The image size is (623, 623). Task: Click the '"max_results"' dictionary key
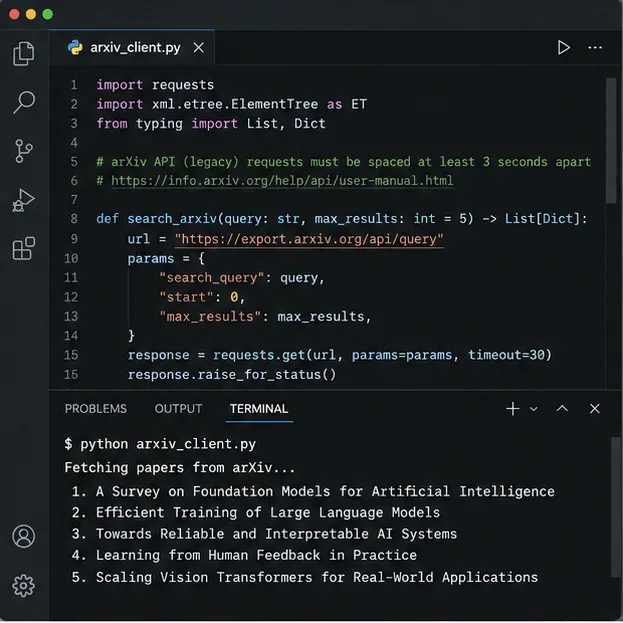(x=210, y=317)
